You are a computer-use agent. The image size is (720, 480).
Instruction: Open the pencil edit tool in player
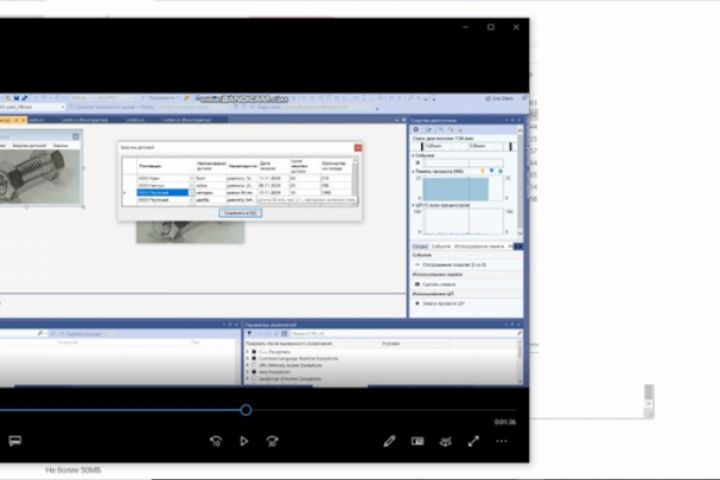tap(389, 441)
